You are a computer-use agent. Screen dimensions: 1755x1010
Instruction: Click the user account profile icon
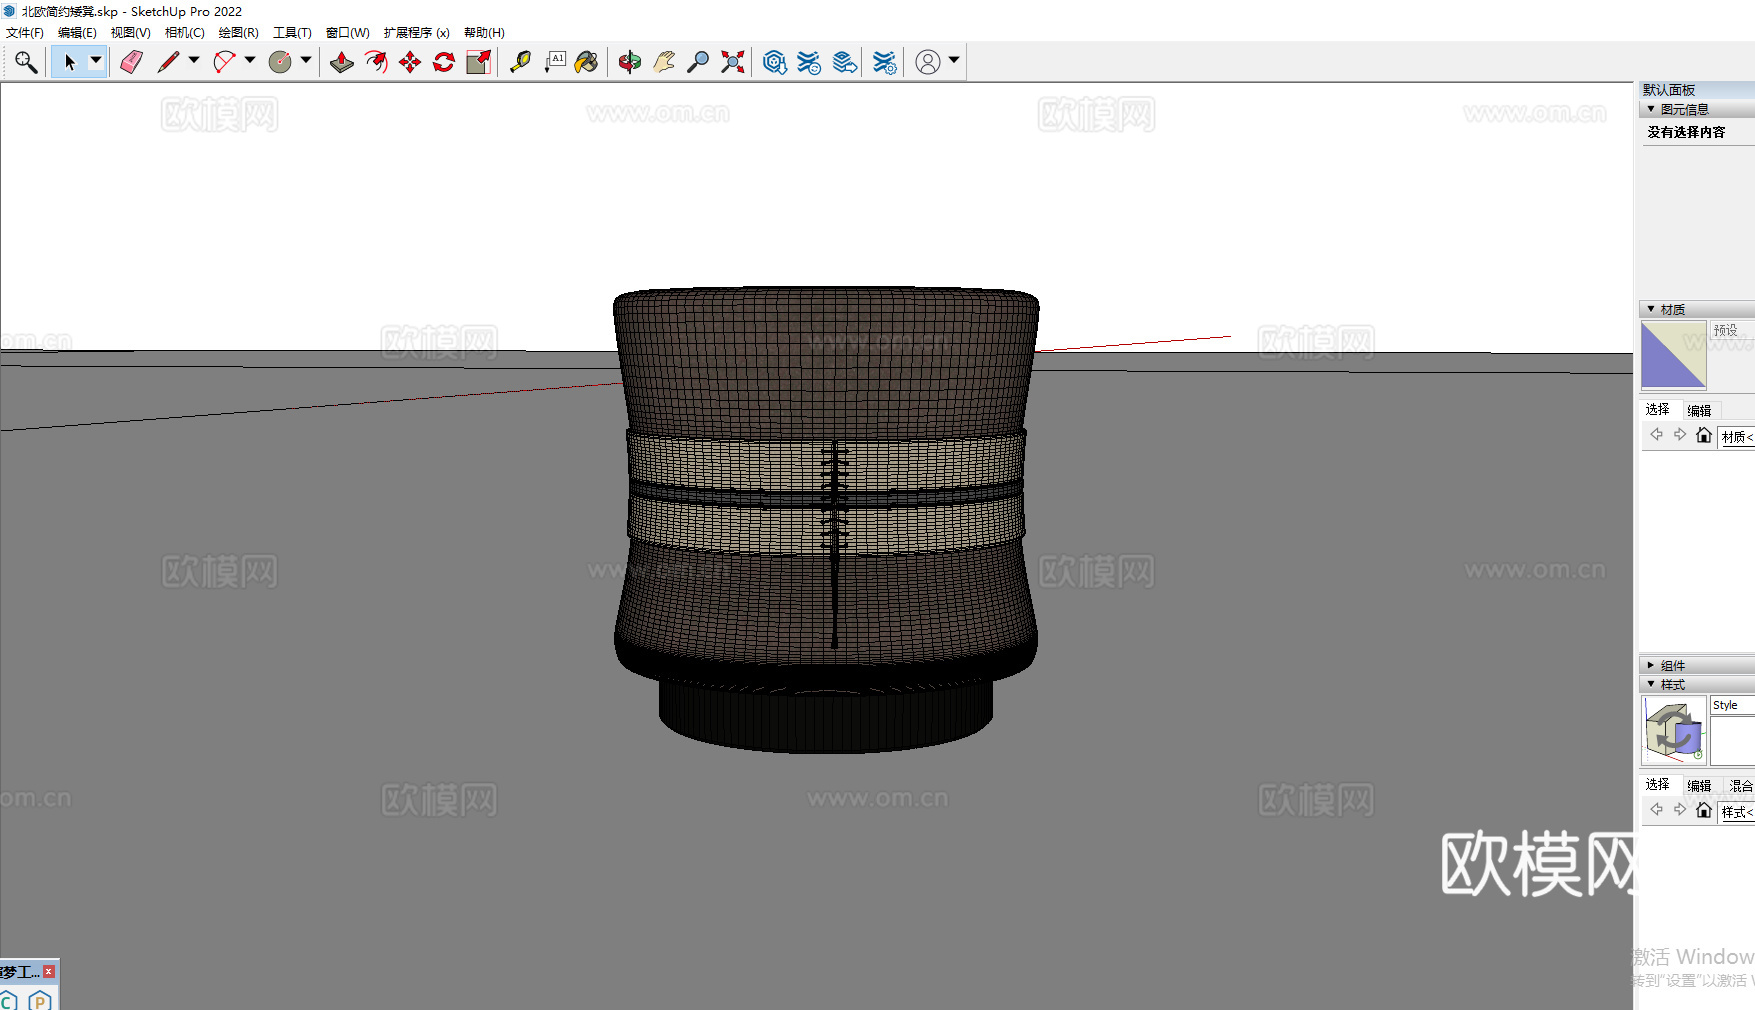point(928,62)
